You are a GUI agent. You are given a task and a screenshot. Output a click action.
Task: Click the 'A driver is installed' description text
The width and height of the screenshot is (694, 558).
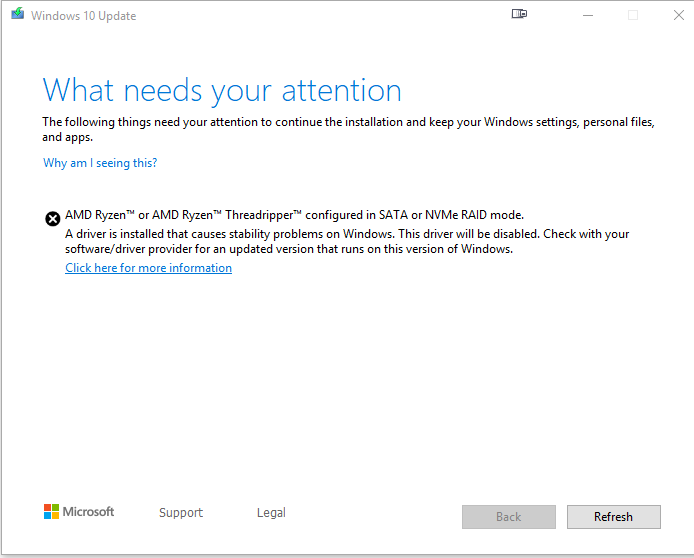coord(347,242)
